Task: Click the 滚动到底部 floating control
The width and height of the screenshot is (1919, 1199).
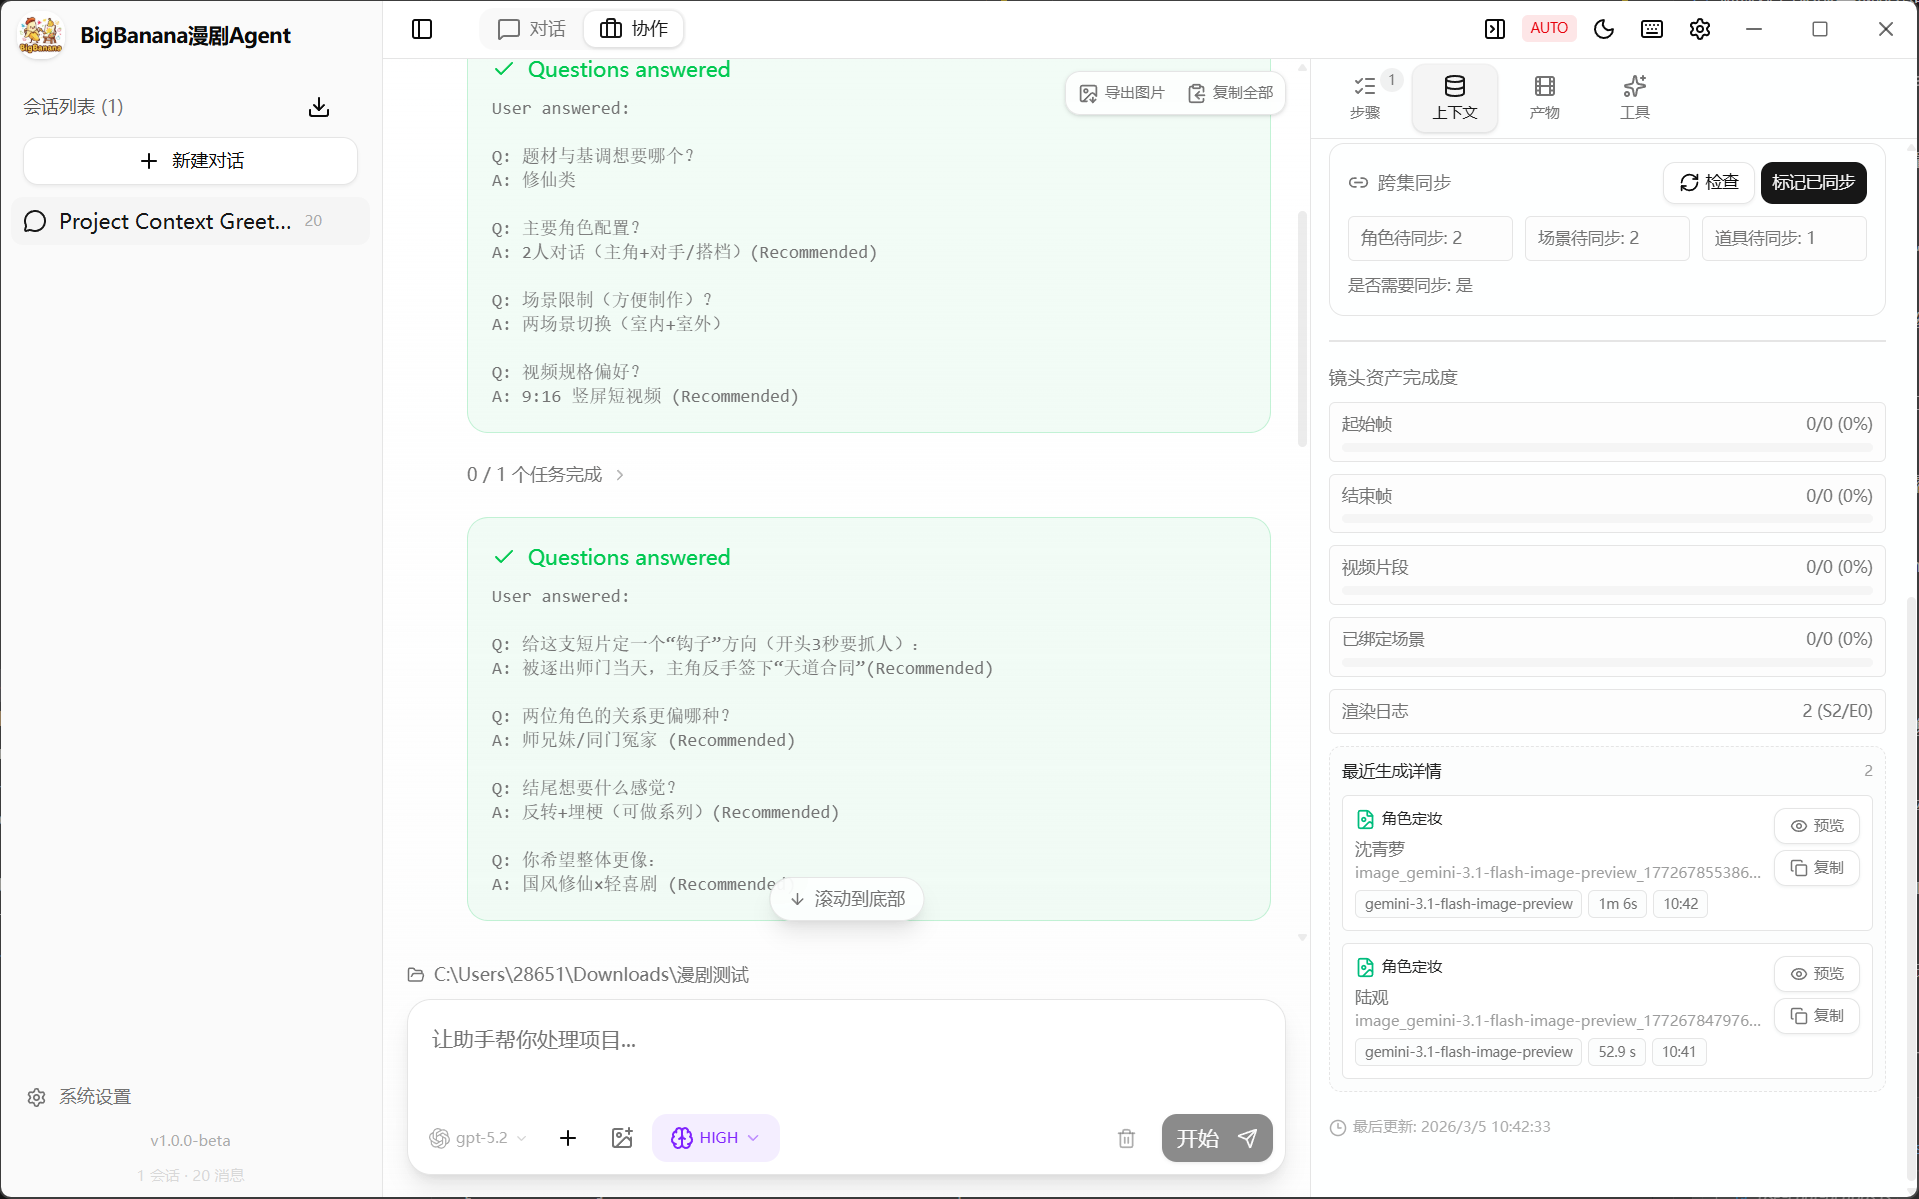Action: point(846,899)
